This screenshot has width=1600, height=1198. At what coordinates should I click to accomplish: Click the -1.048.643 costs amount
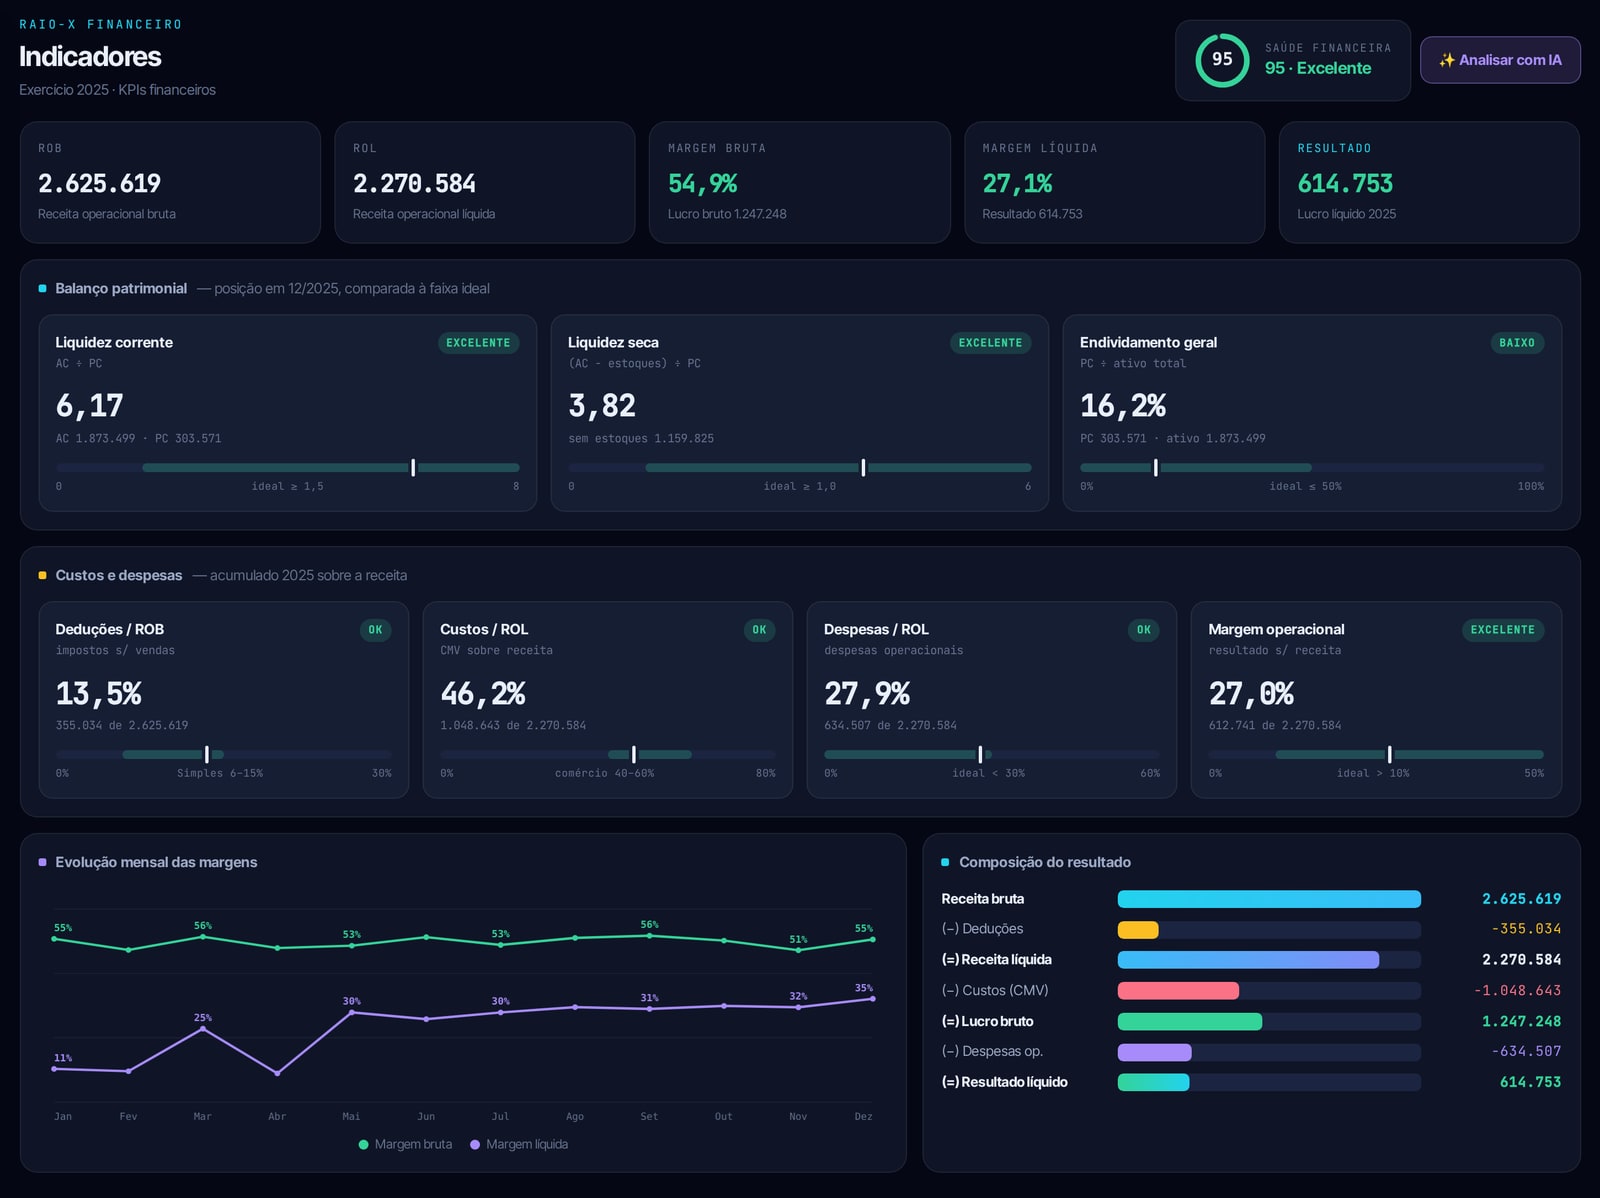tap(1517, 991)
